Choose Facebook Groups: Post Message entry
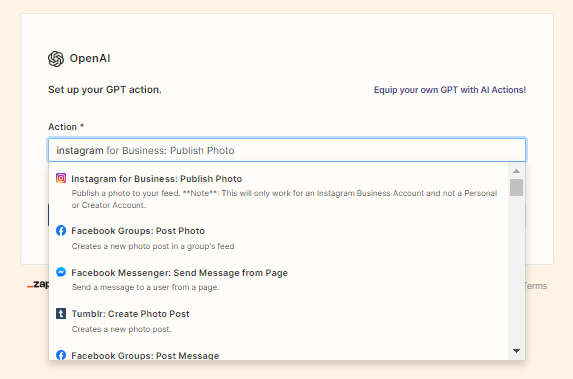Screen dimensions: 573x379 pos(278,355)
